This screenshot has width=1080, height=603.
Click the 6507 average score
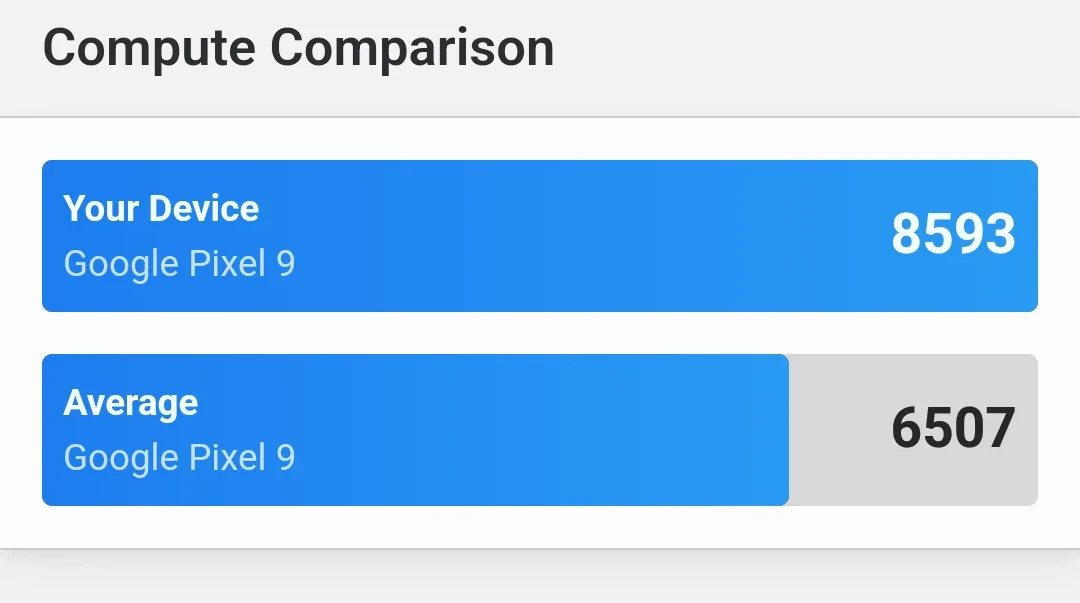pyautogui.click(x=953, y=428)
